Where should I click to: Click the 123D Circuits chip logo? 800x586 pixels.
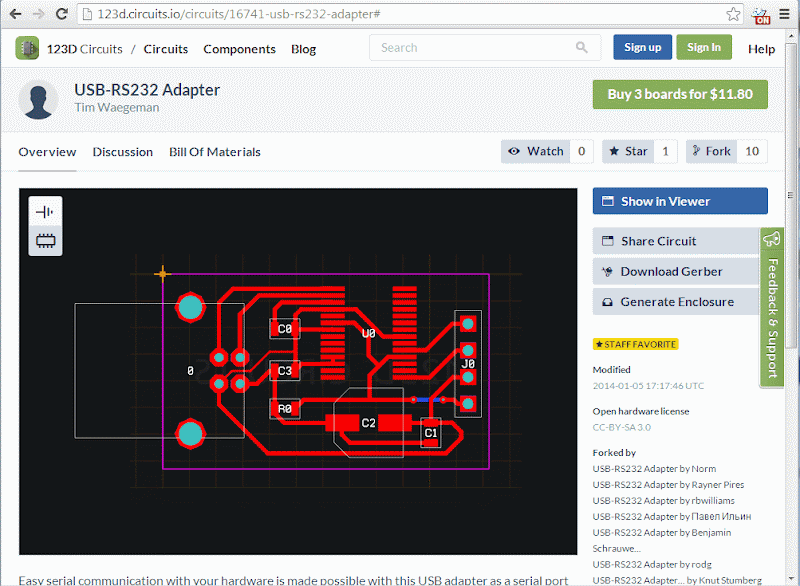coord(27,48)
